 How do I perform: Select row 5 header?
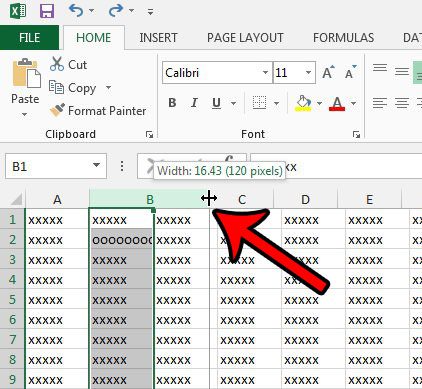pyautogui.click(x=12, y=299)
